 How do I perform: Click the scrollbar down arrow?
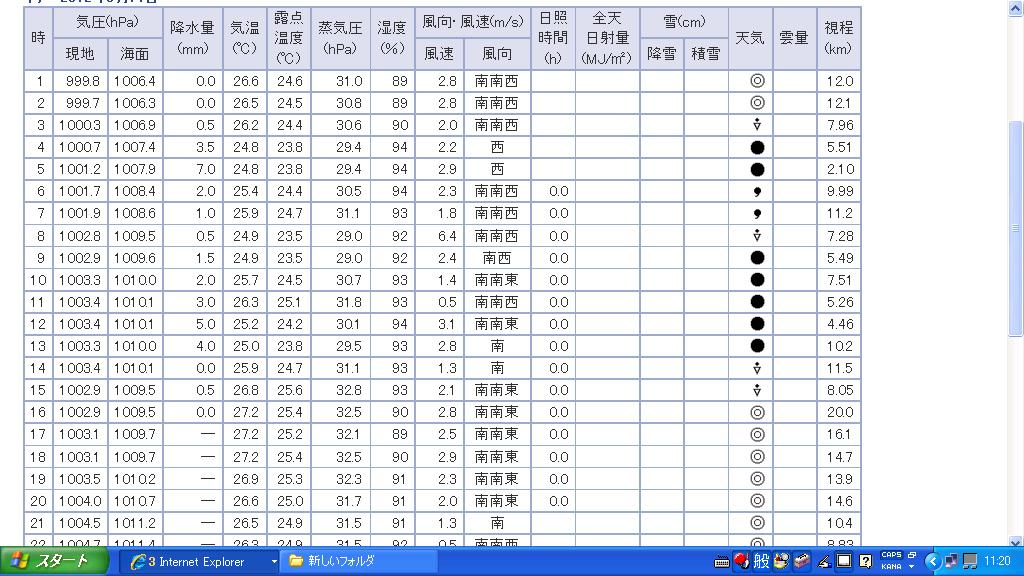click(1016, 540)
